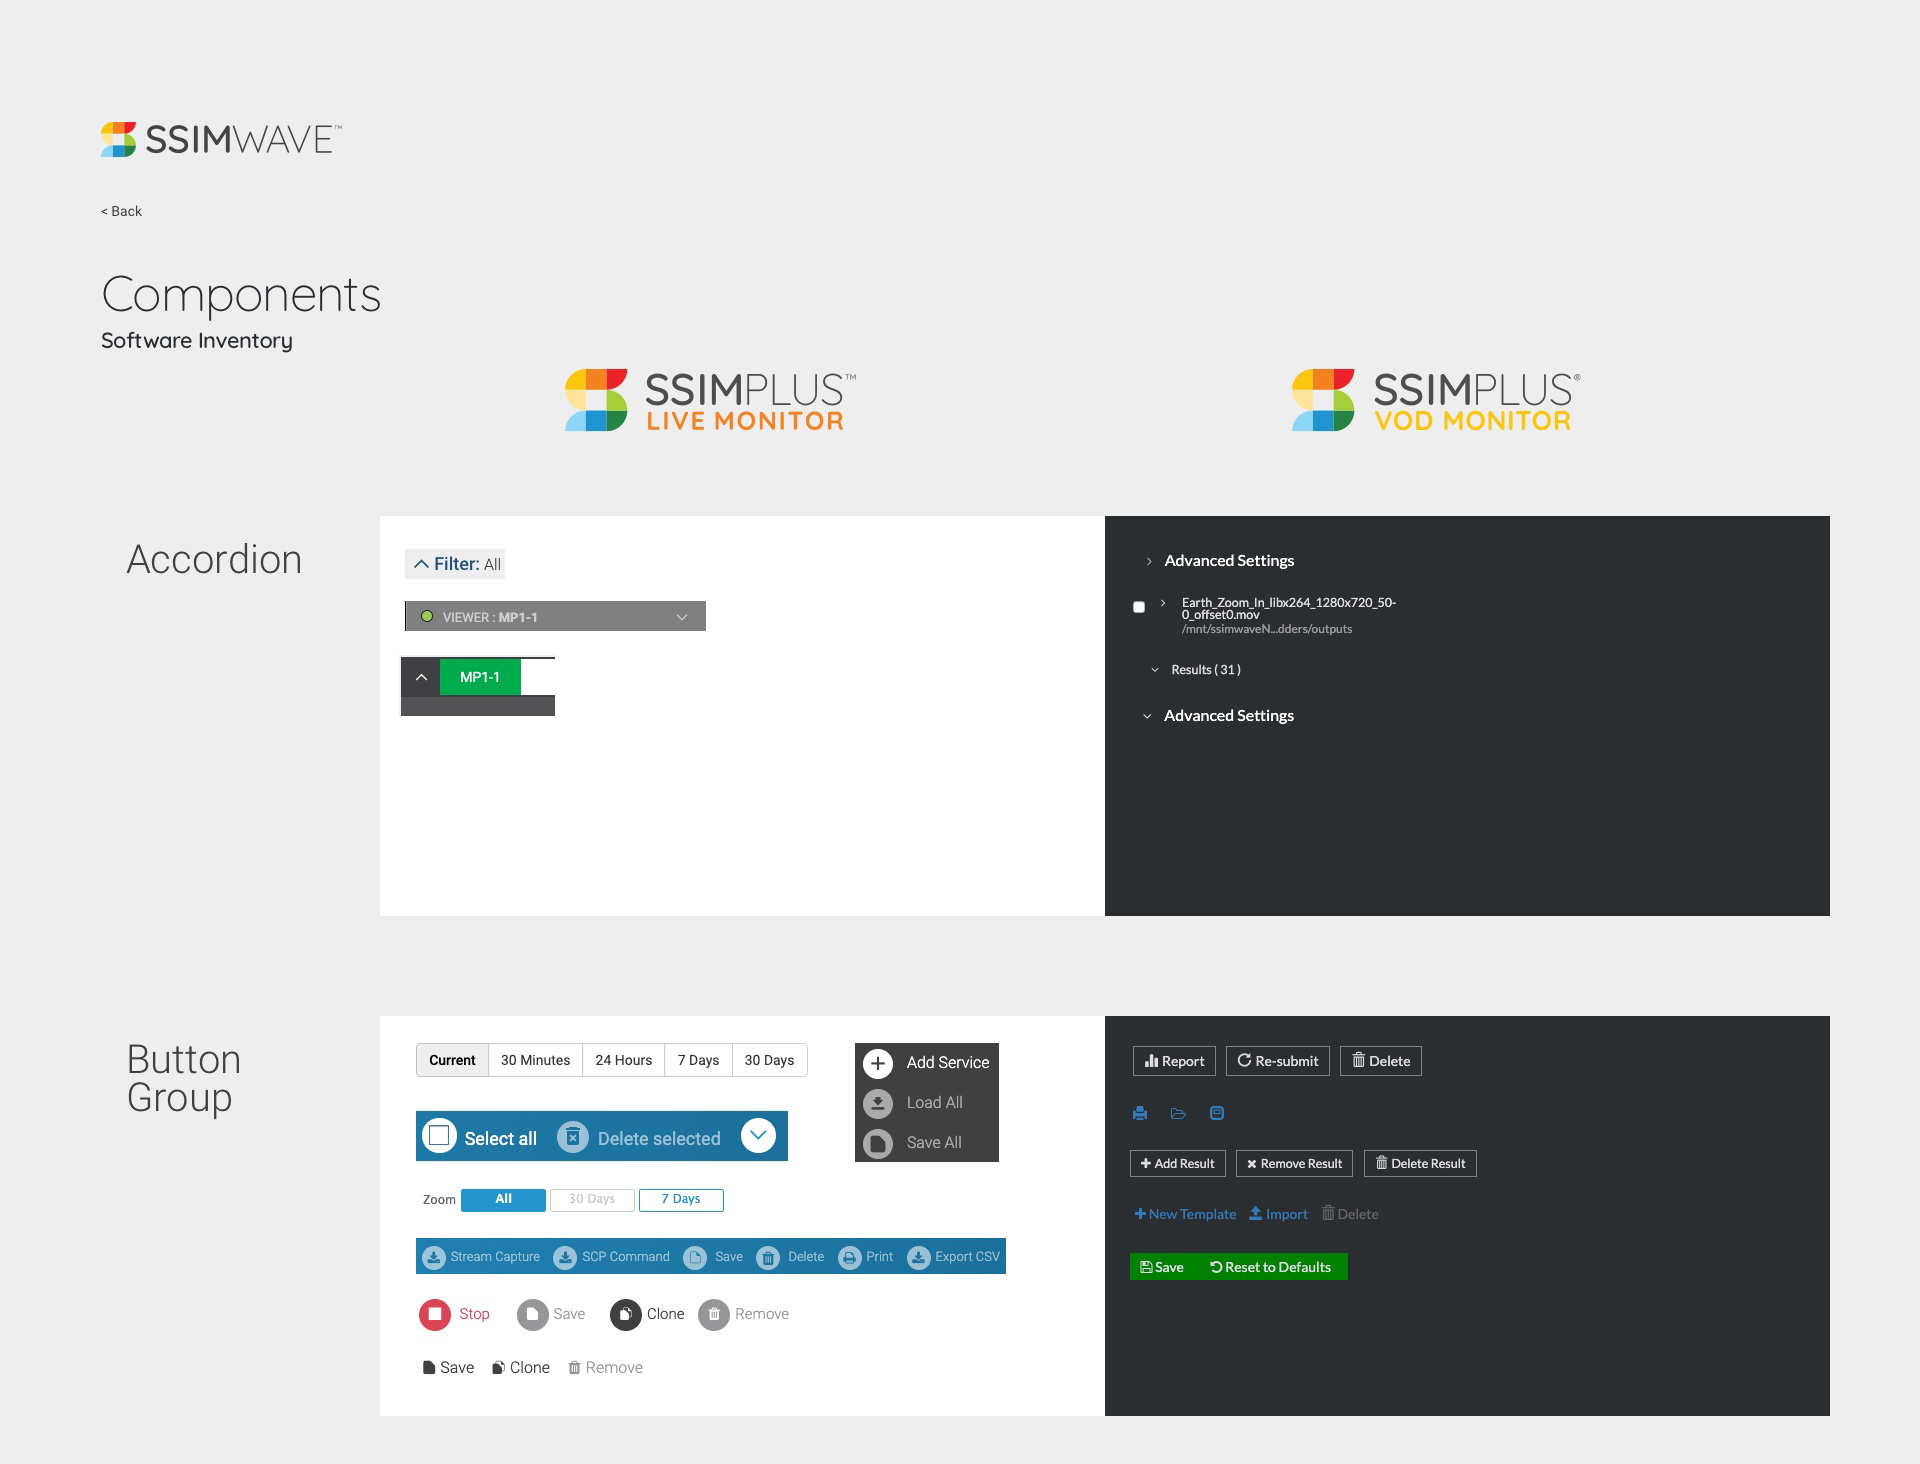Collapse the Filter: All accordion
Image resolution: width=1920 pixels, height=1464 pixels.
point(455,564)
